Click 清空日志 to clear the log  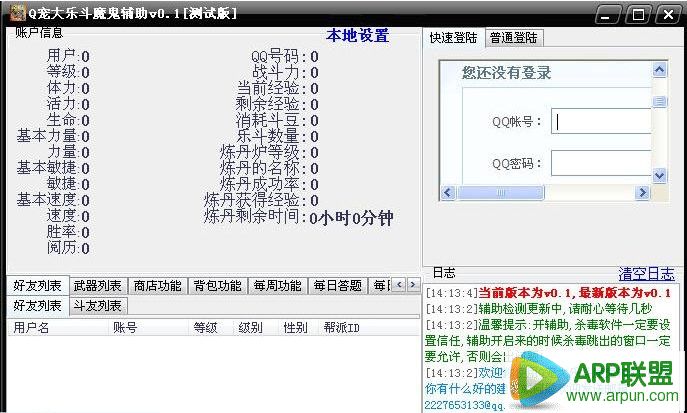click(x=646, y=274)
